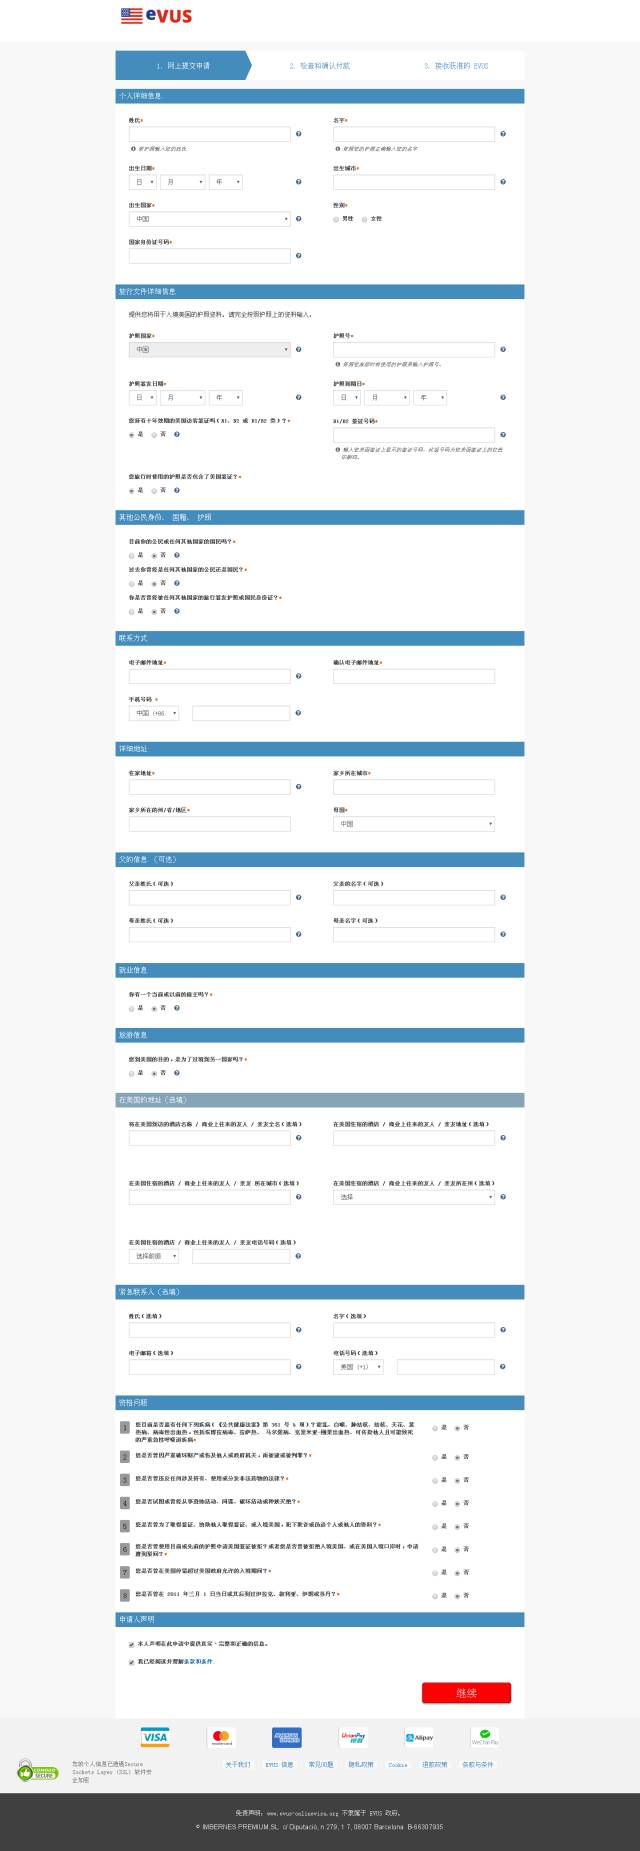Click the 护照号 passport number field
This screenshot has height=1851, width=640.
coord(414,350)
